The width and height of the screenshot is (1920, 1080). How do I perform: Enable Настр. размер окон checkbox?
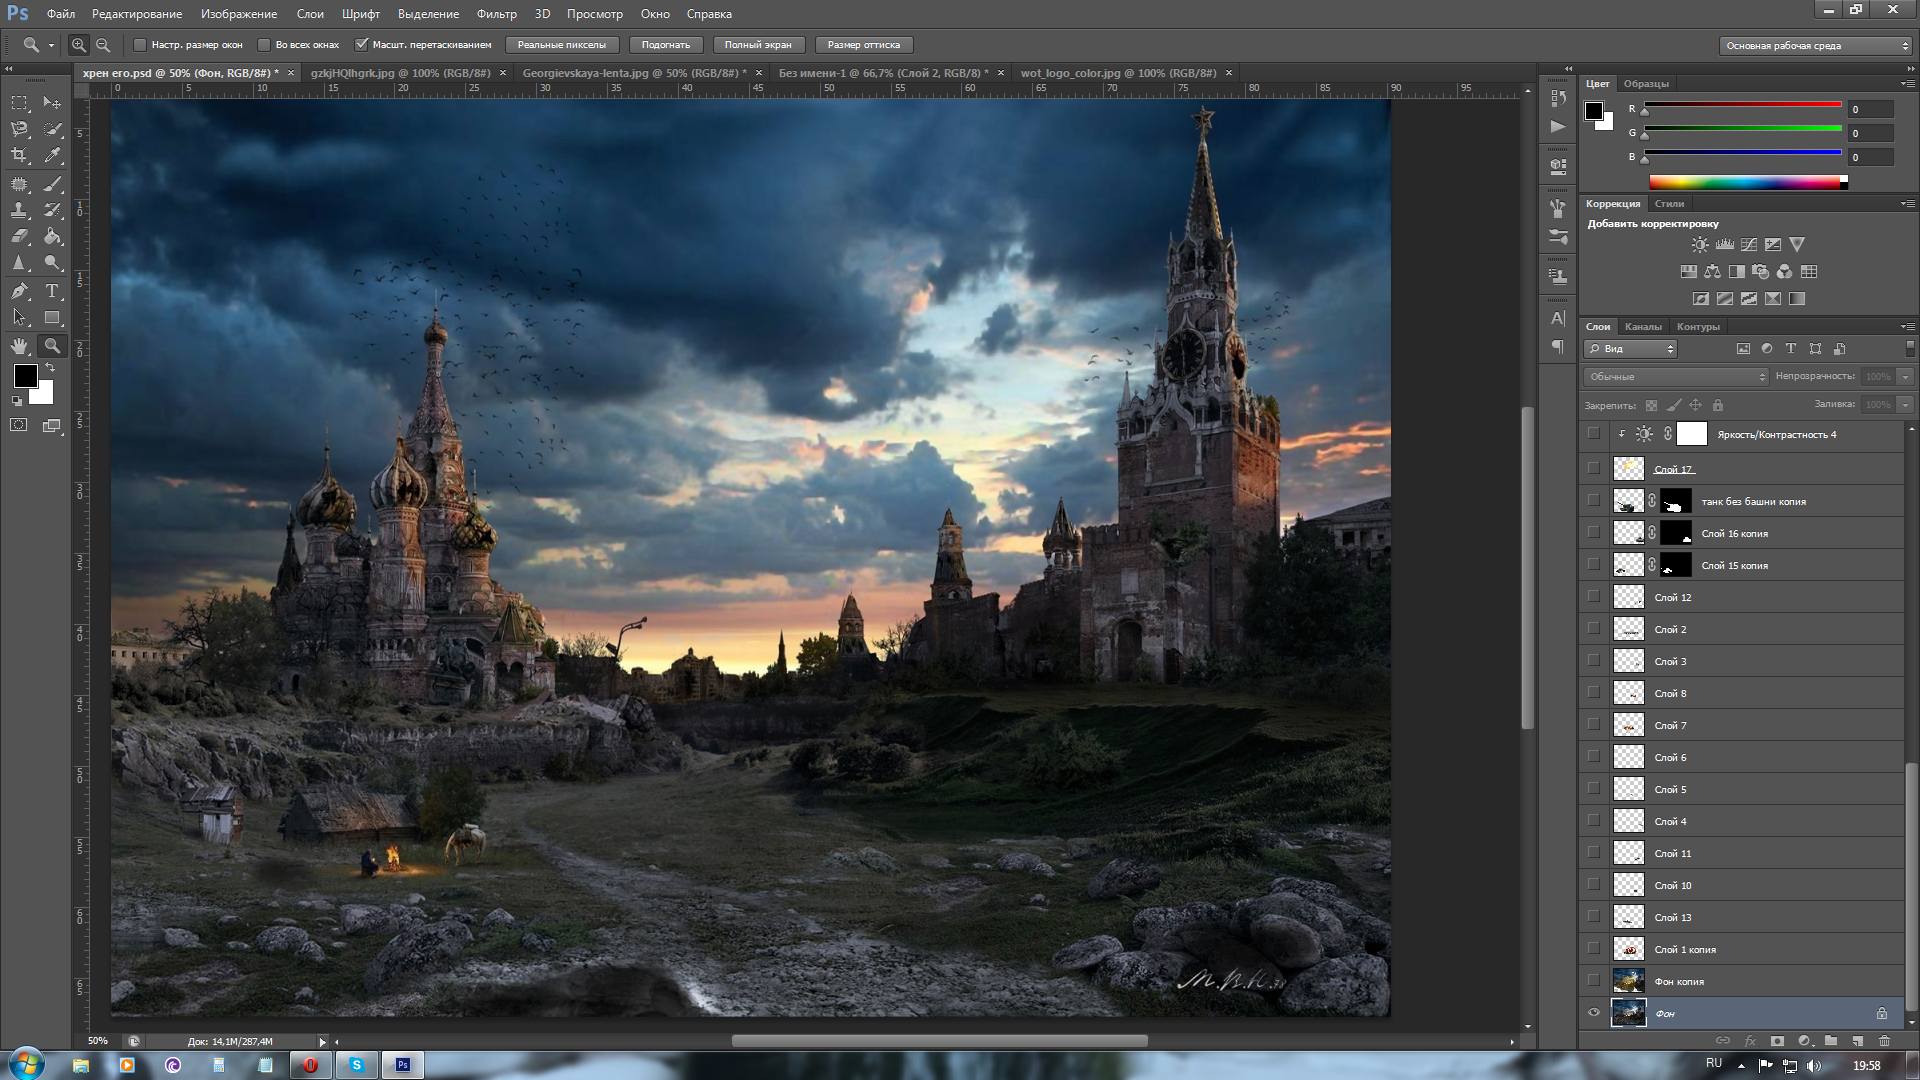point(140,45)
